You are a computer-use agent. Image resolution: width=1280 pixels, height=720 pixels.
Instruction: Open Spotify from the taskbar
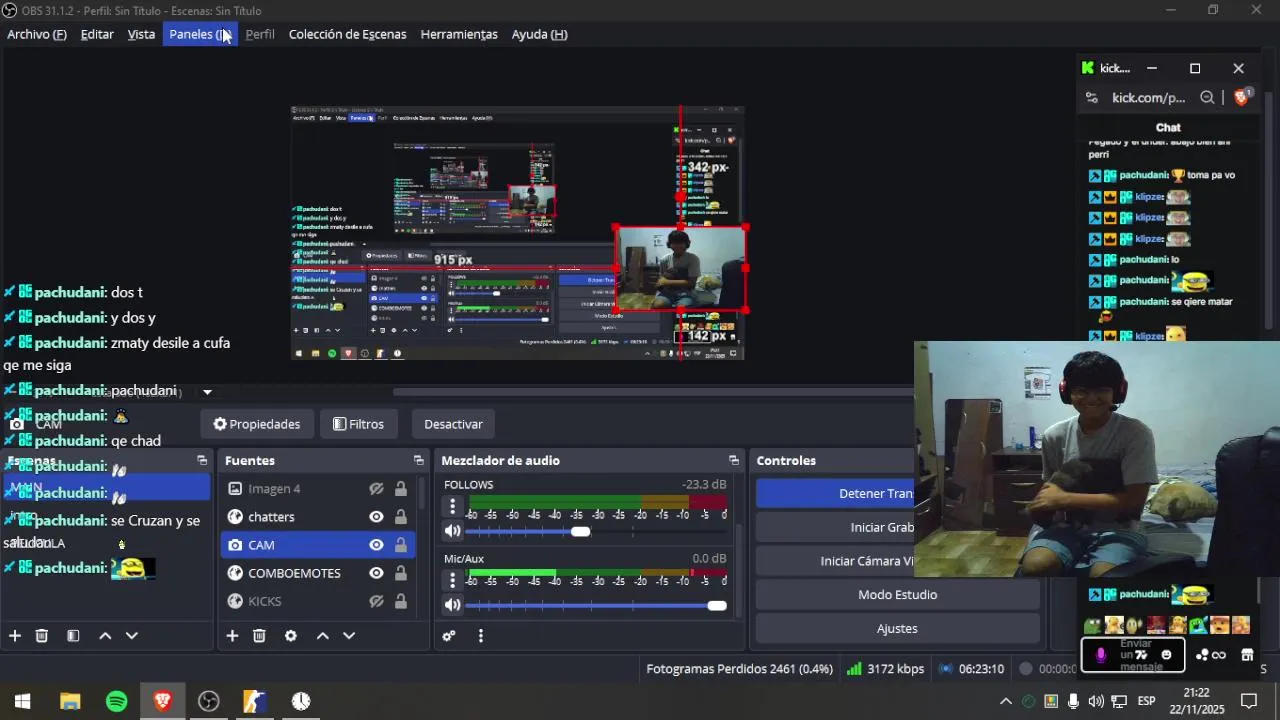(x=117, y=701)
